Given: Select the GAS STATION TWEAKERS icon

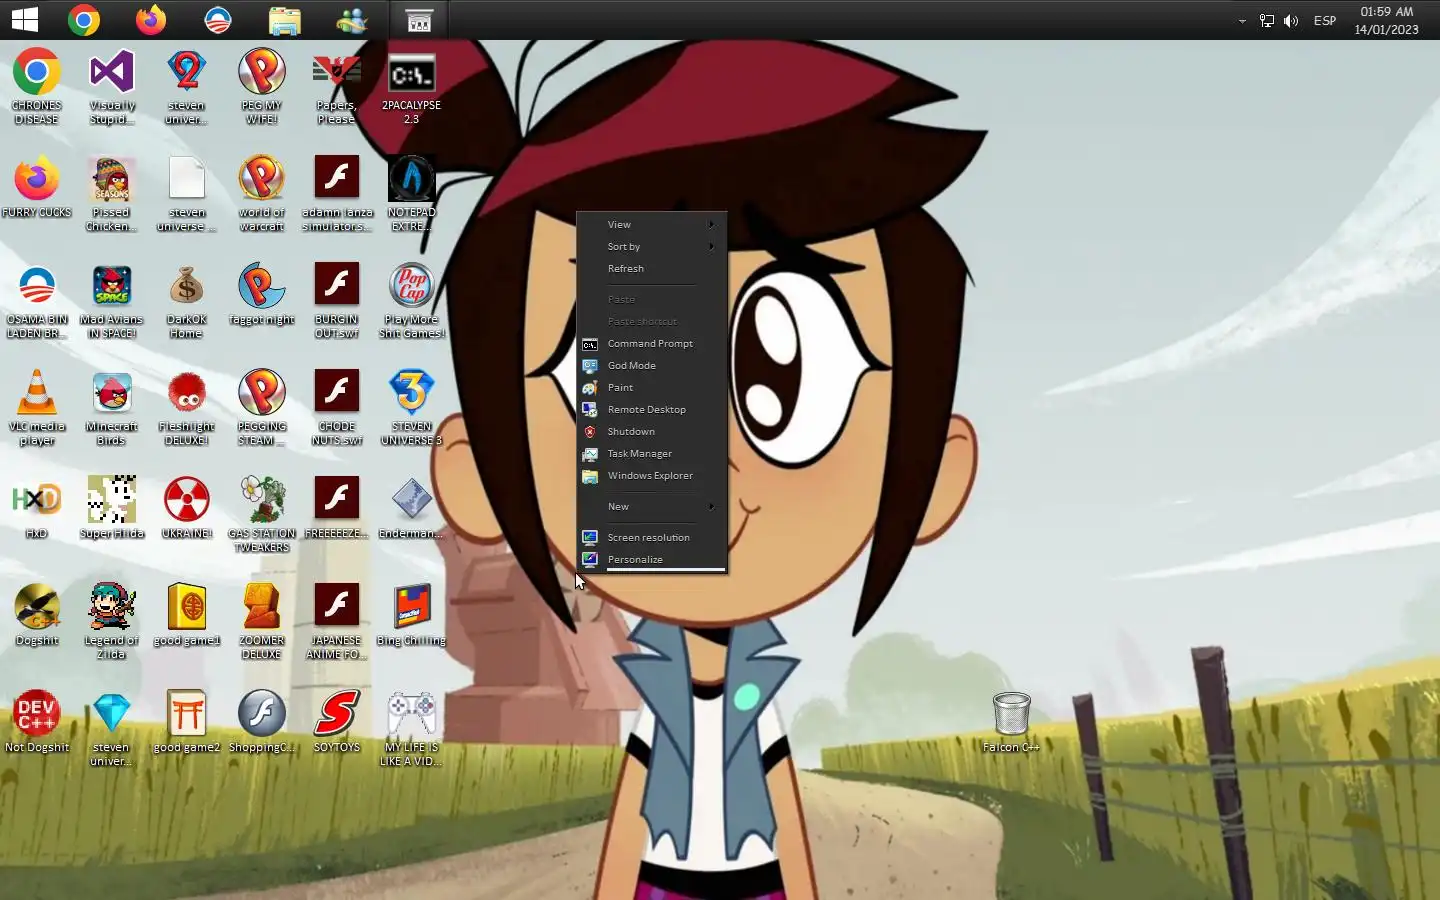Looking at the screenshot, I should pyautogui.click(x=262, y=515).
